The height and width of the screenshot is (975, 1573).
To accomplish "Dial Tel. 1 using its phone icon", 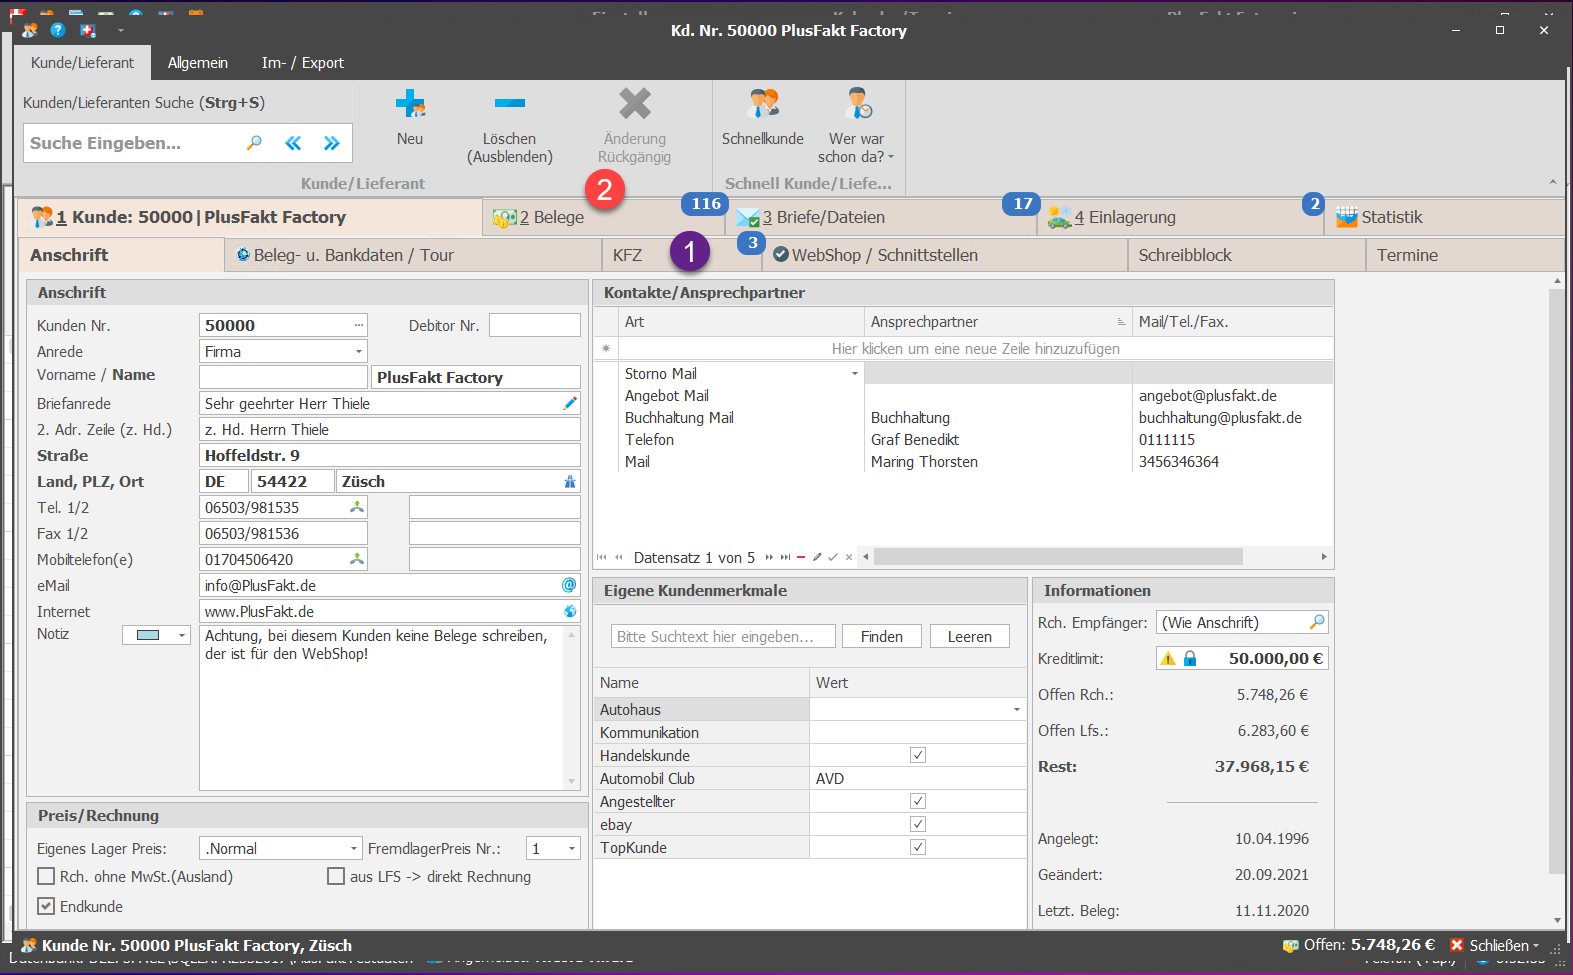I will [x=356, y=507].
